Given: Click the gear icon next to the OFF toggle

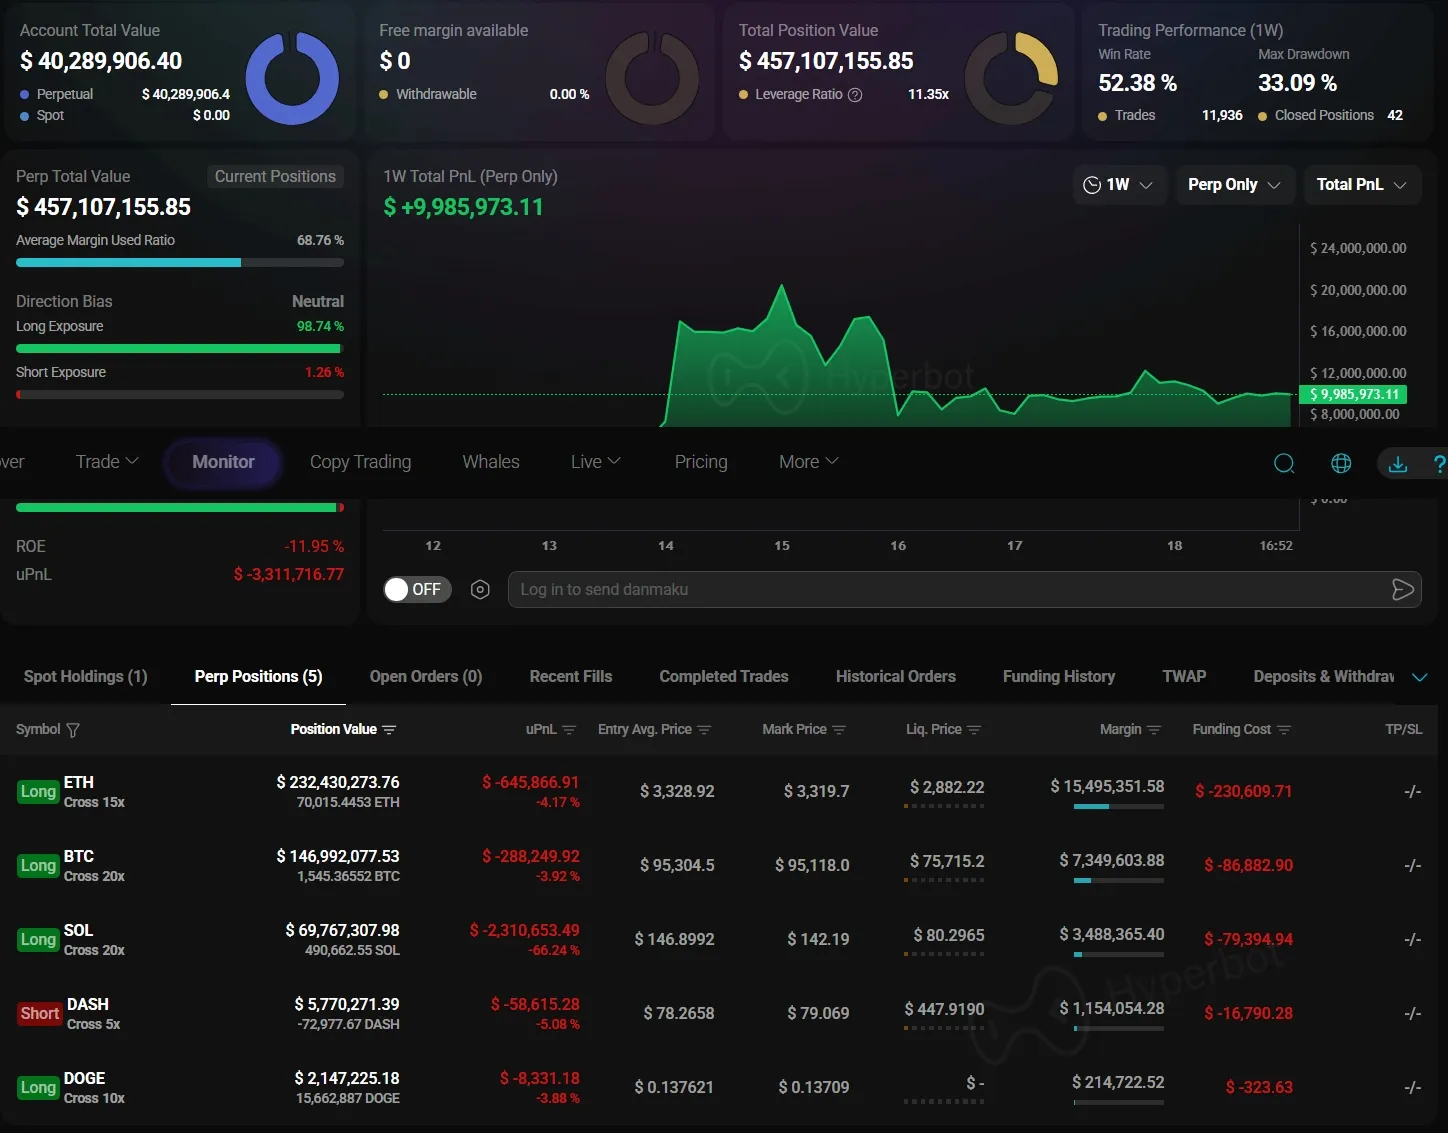Looking at the screenshot, I should pyautogui.click(x=479, y=589).
